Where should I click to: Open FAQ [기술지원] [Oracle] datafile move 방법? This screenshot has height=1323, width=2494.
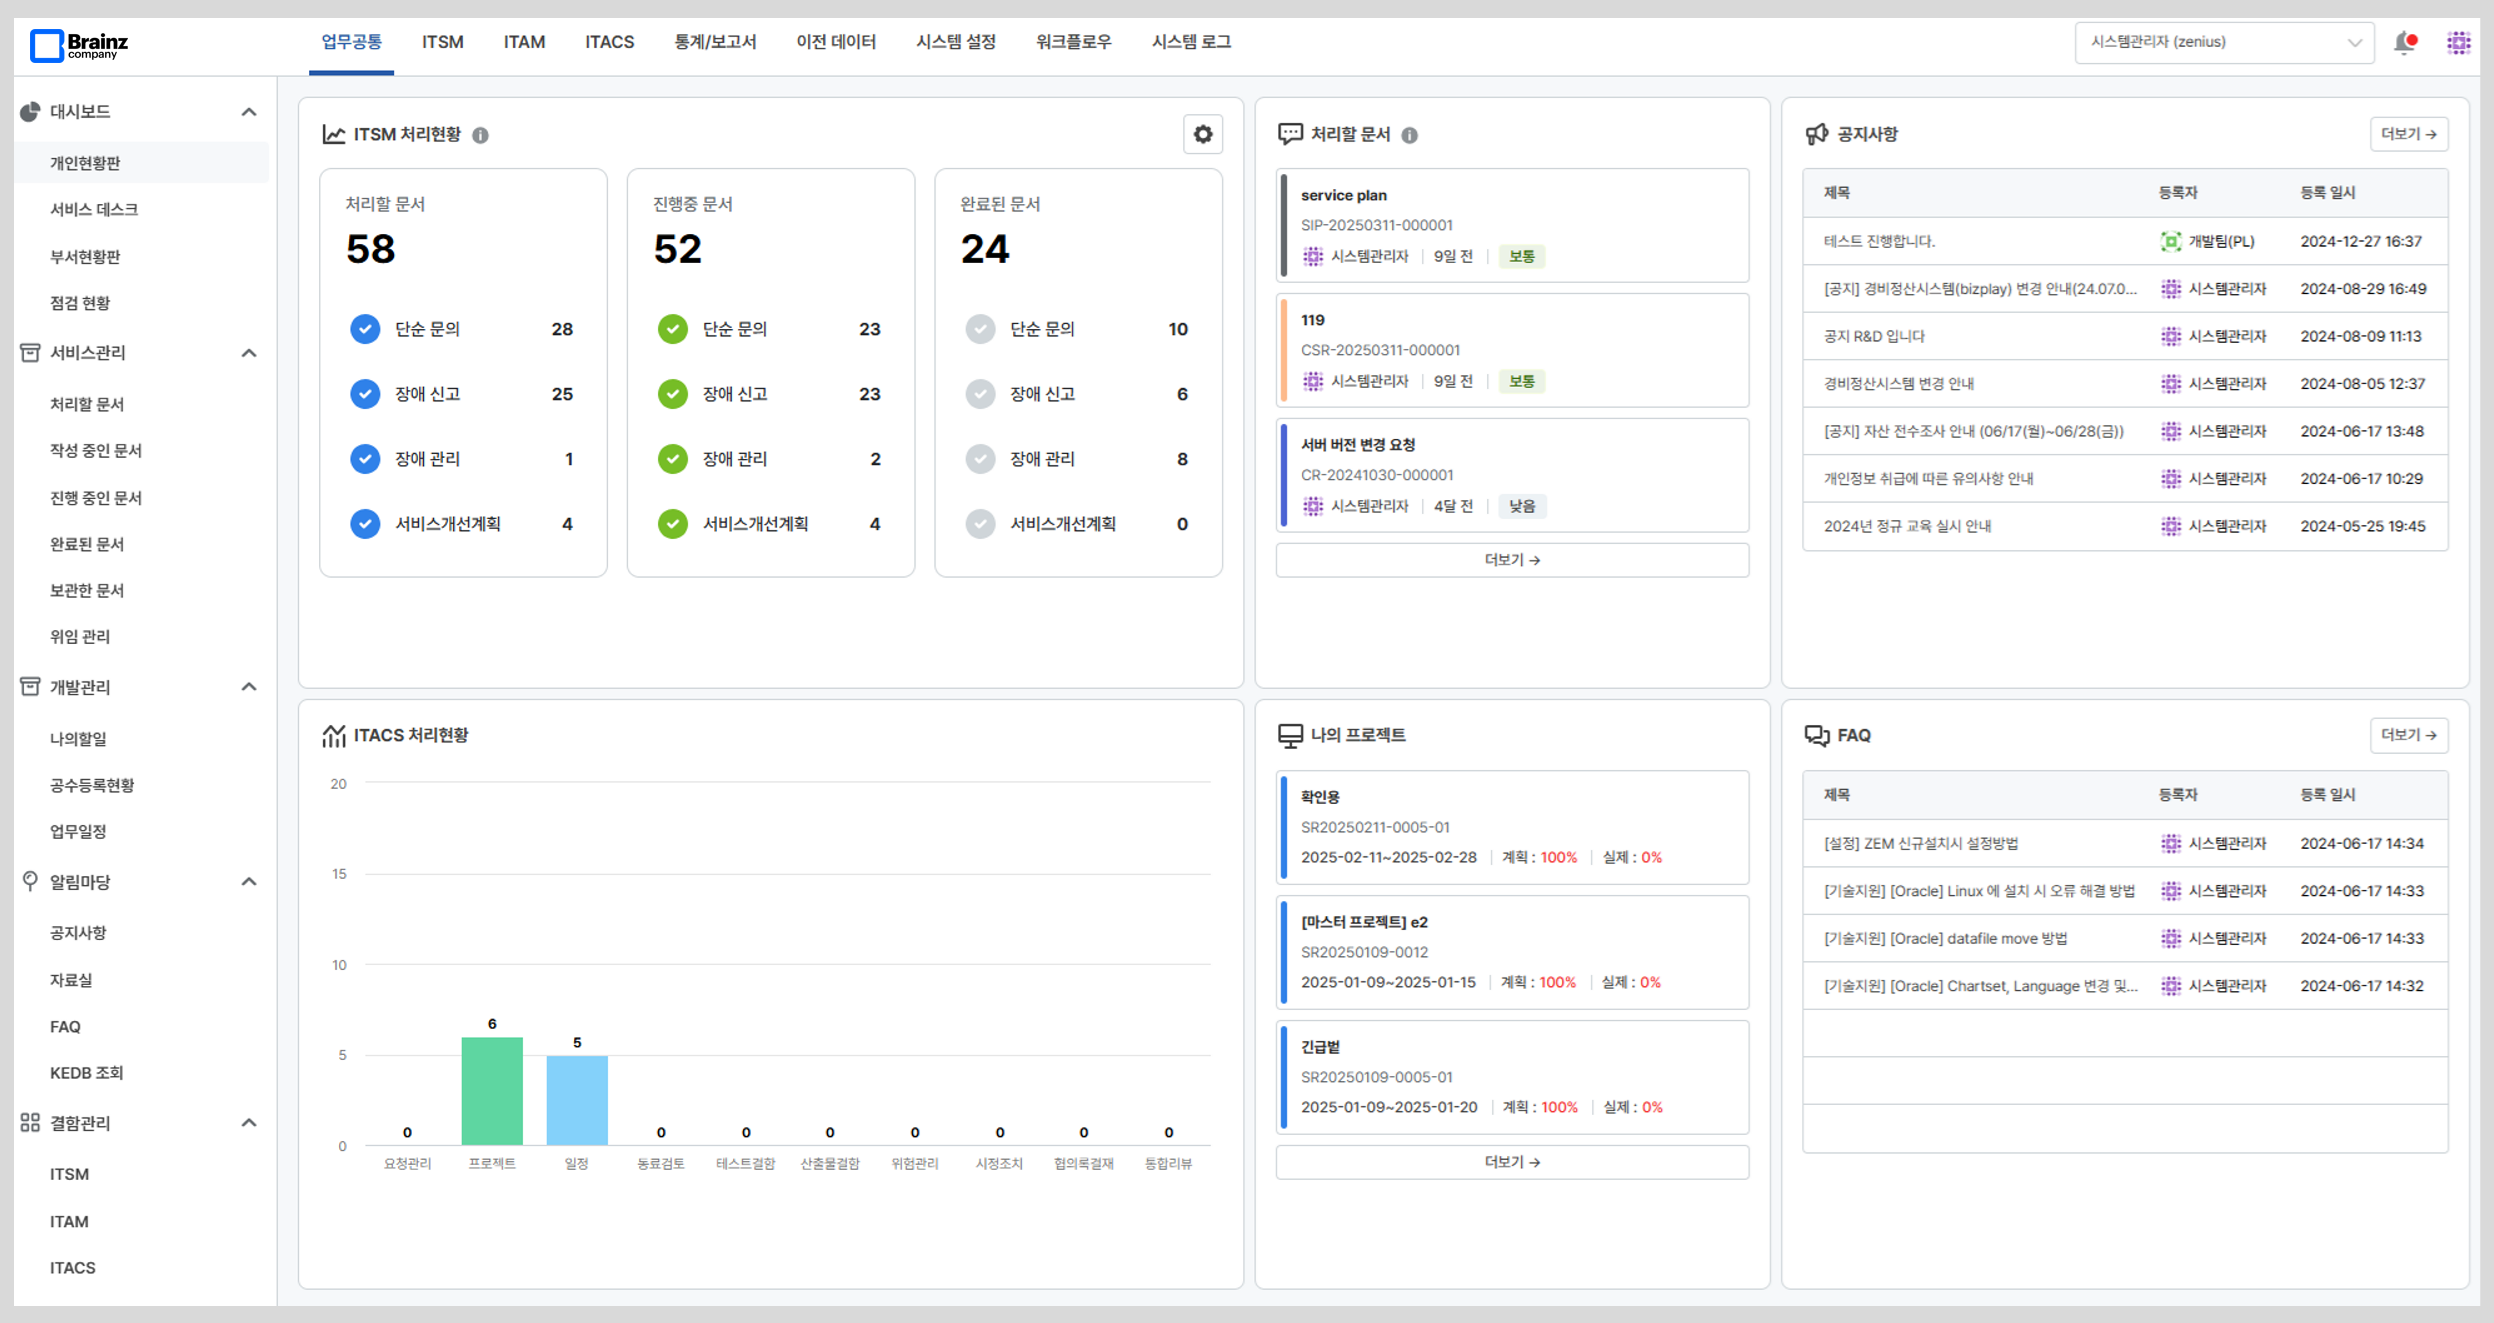pos(1945,938)
